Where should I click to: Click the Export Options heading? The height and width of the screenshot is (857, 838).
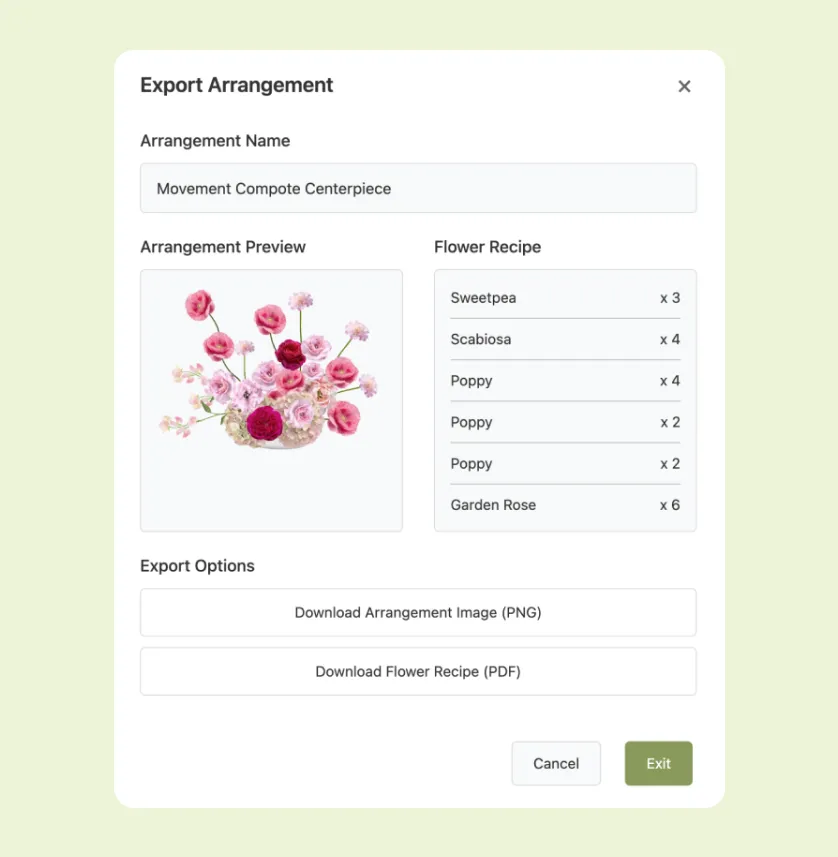(197, 566)
